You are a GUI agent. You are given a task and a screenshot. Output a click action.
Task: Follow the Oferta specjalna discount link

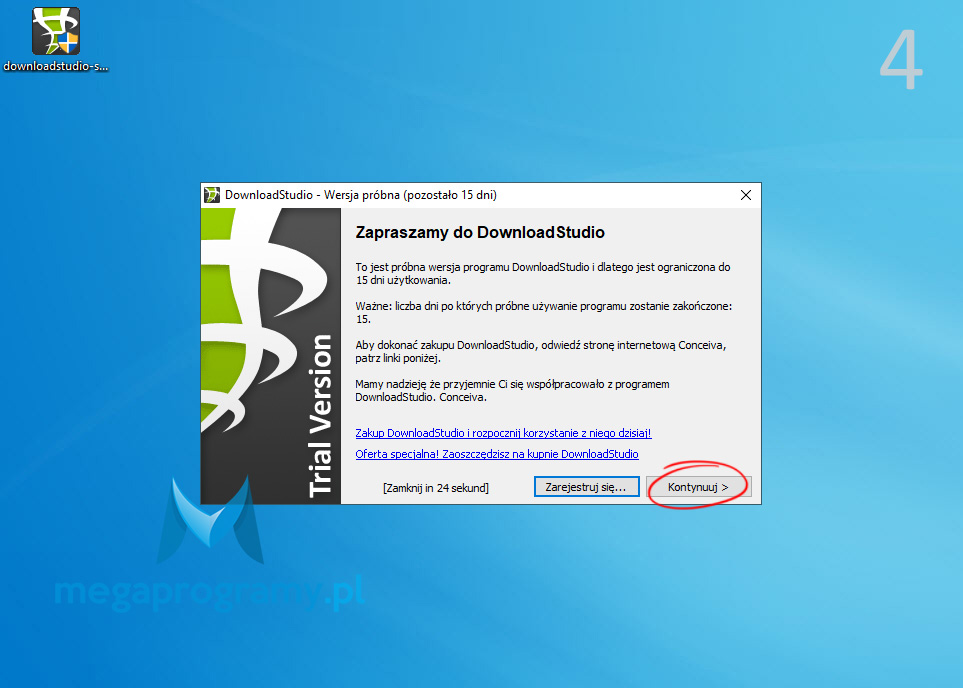tap(497, 454)
